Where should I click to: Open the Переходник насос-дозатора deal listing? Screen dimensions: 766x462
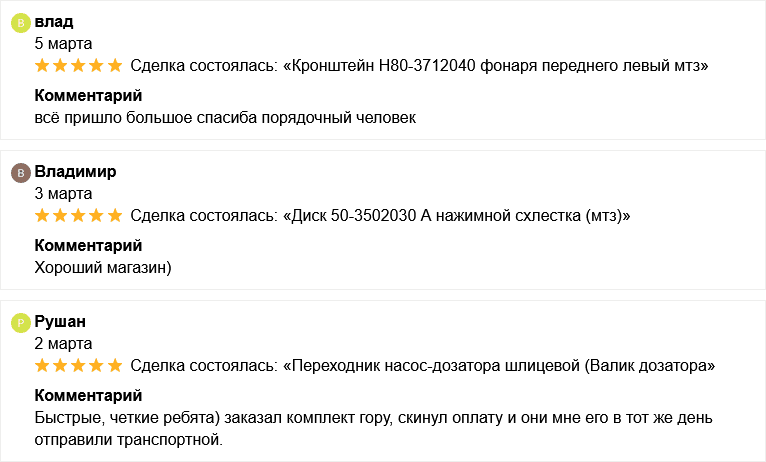tap(499, 366)
